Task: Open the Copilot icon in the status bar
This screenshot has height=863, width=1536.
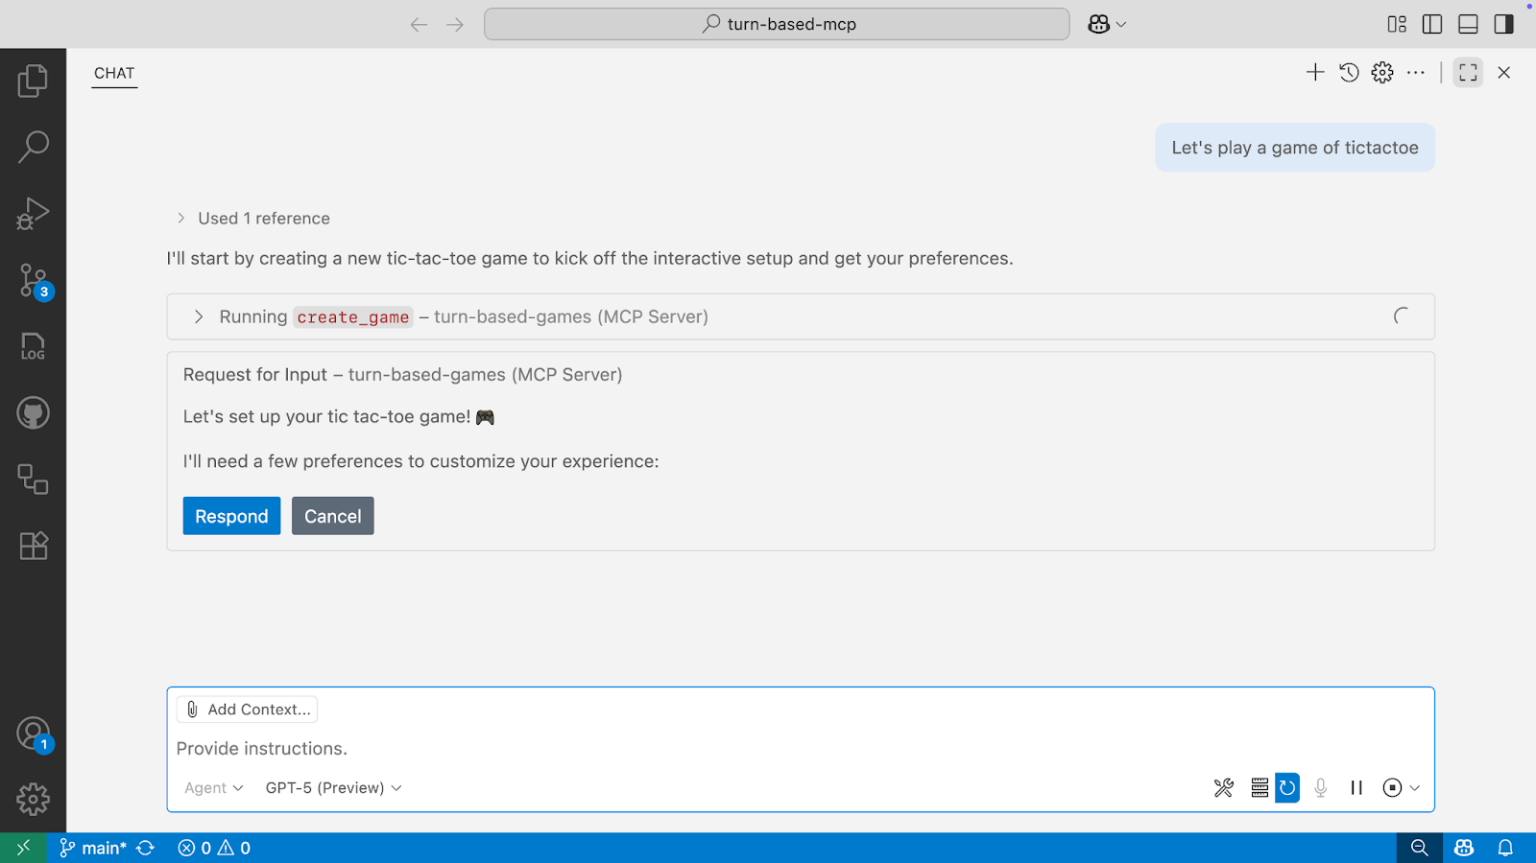Action: 1463,847
